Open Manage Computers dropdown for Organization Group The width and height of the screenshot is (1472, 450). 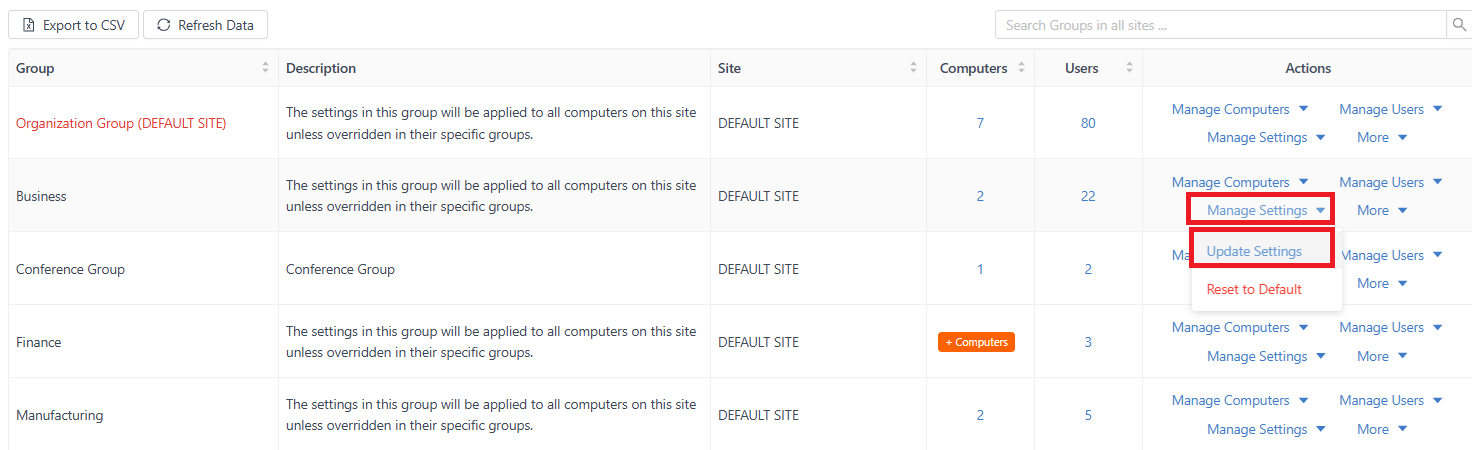pos(1240,110)
